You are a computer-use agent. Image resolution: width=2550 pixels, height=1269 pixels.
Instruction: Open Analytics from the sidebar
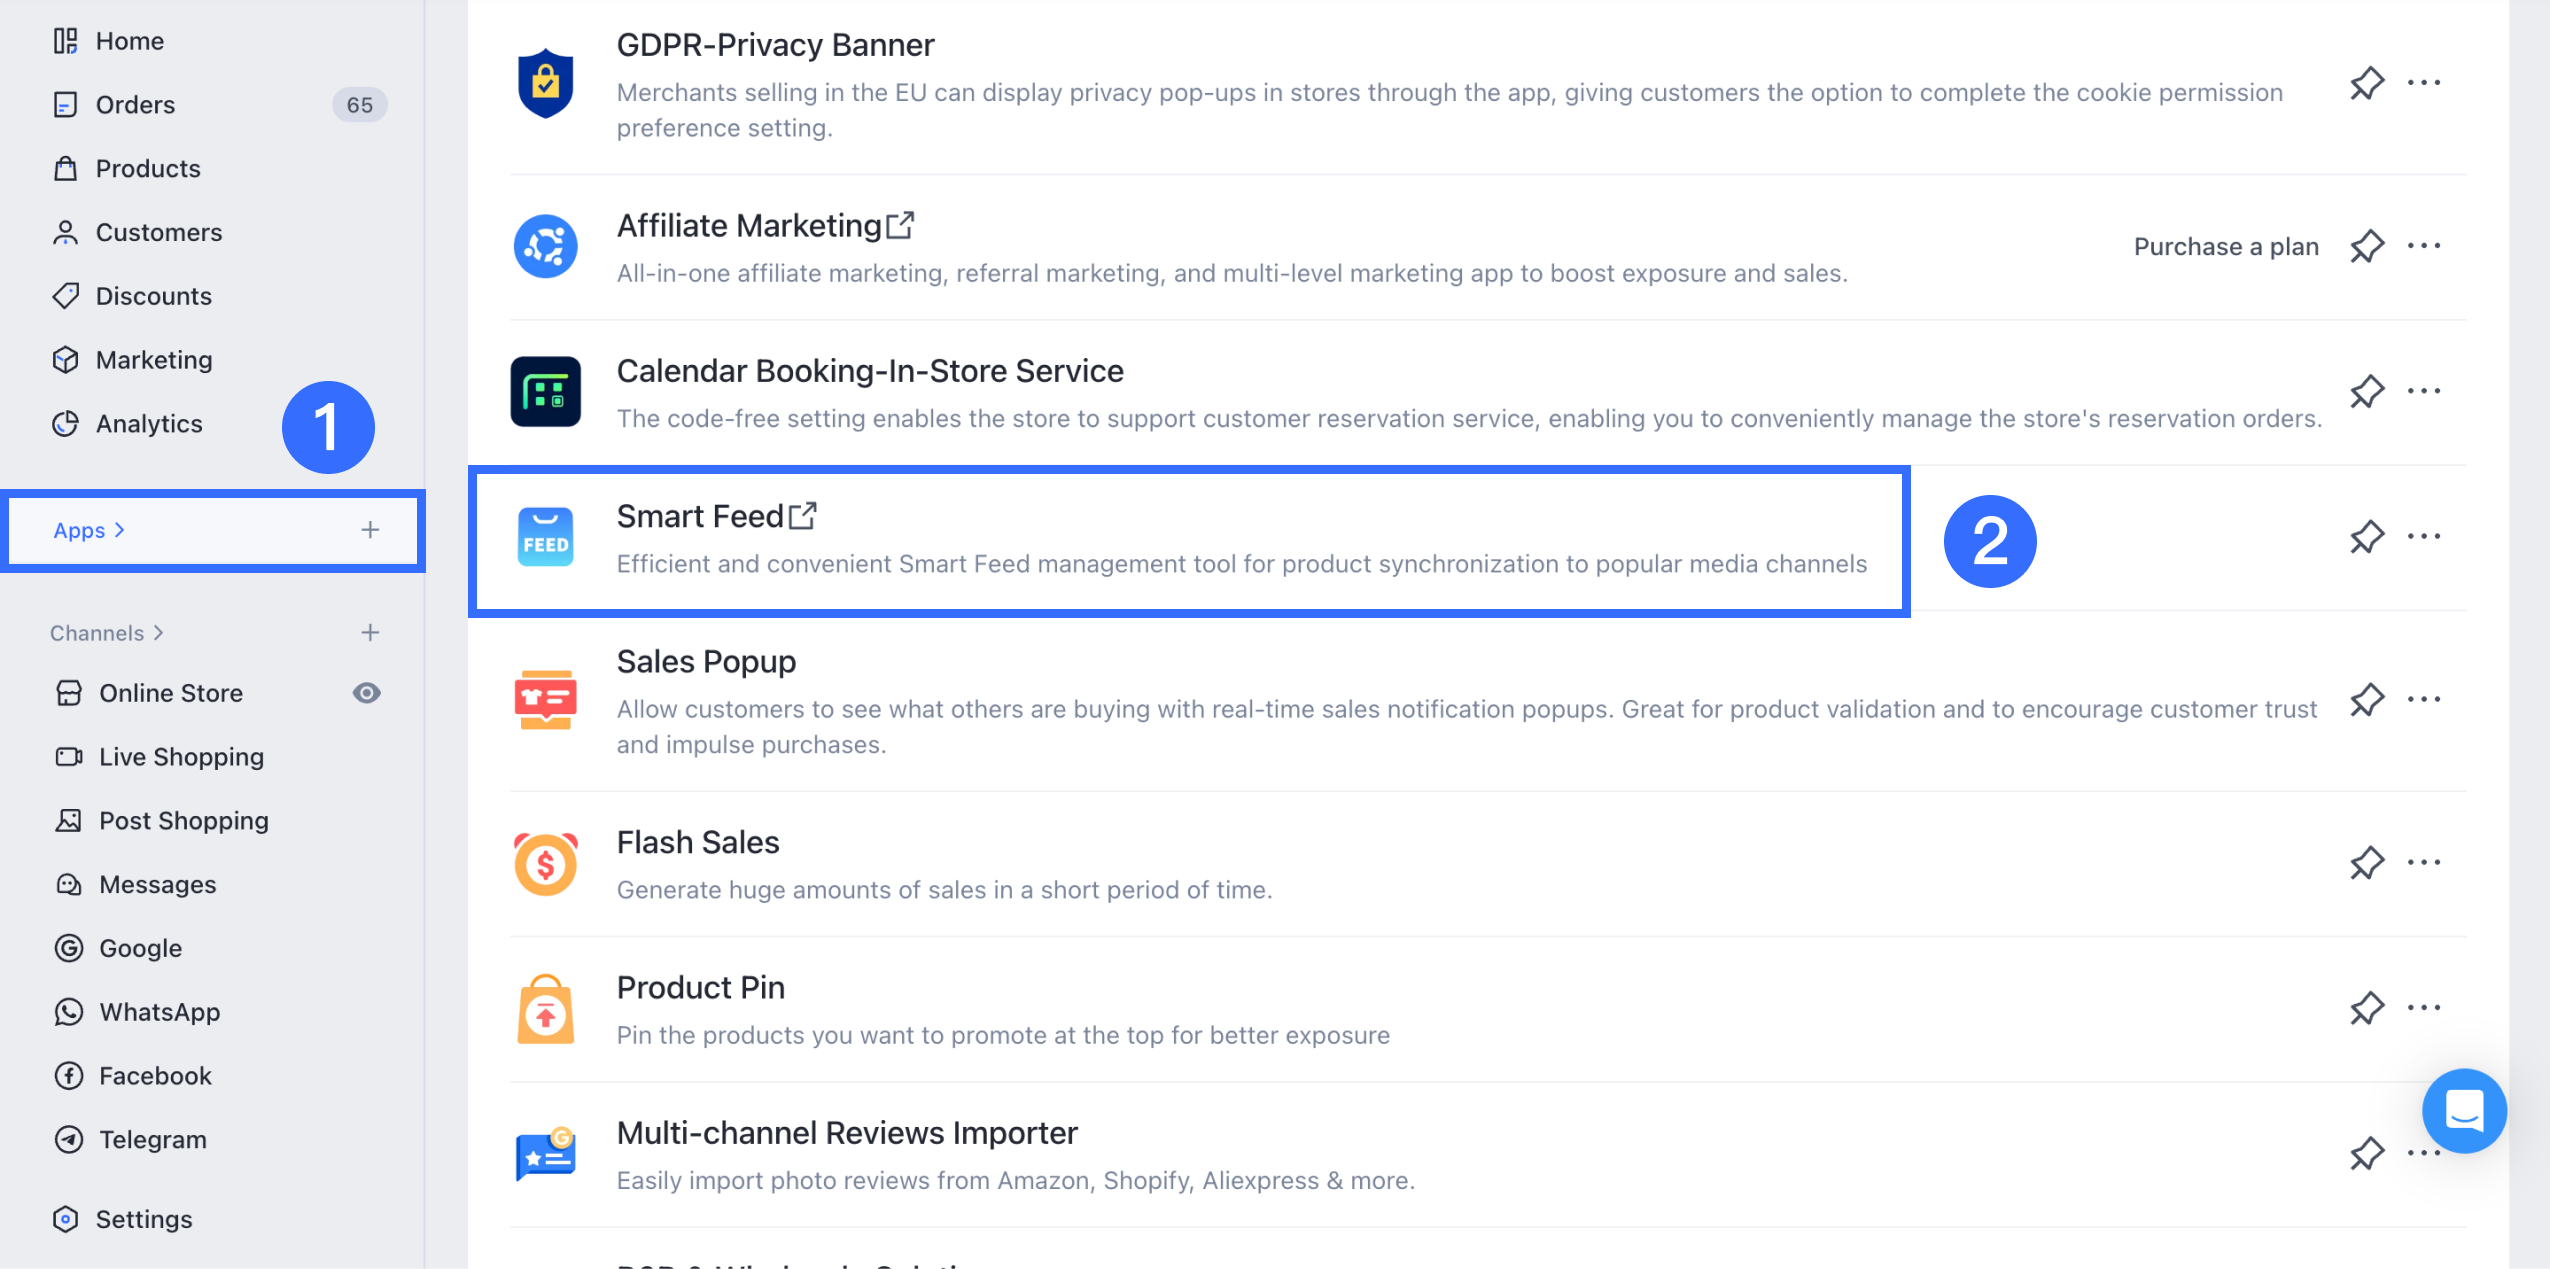coord(148,424)
